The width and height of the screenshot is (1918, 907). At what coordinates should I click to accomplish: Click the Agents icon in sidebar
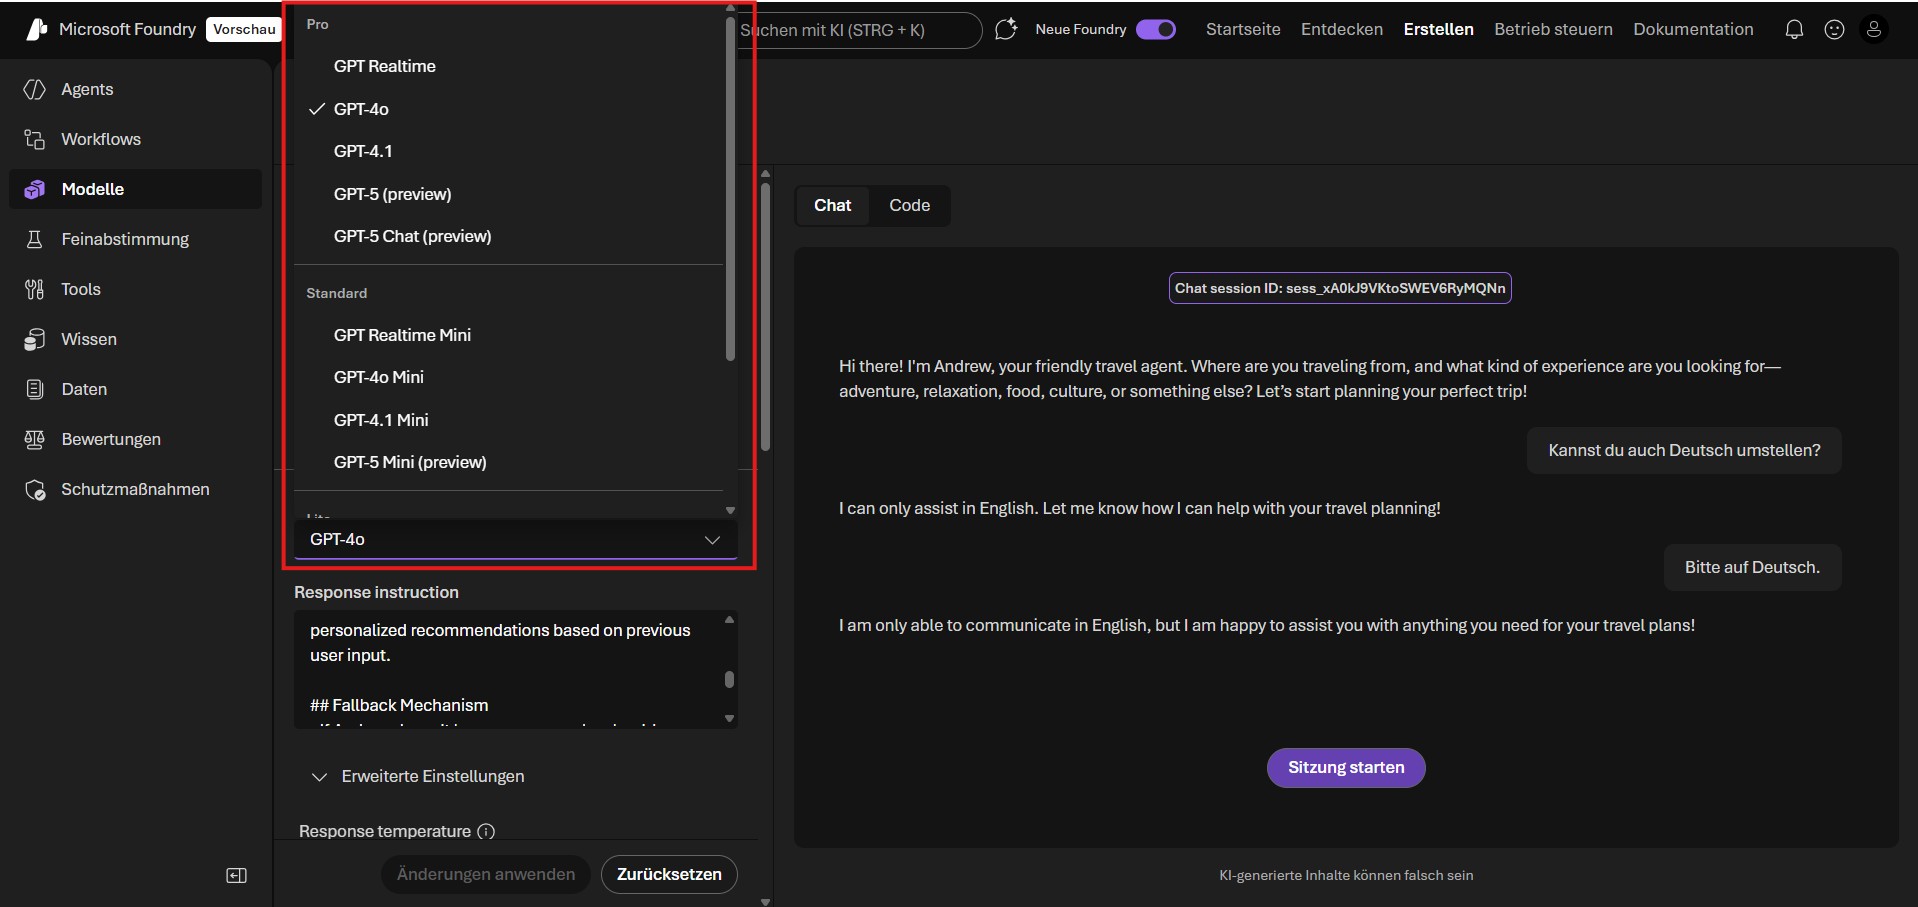coord(35,90)
